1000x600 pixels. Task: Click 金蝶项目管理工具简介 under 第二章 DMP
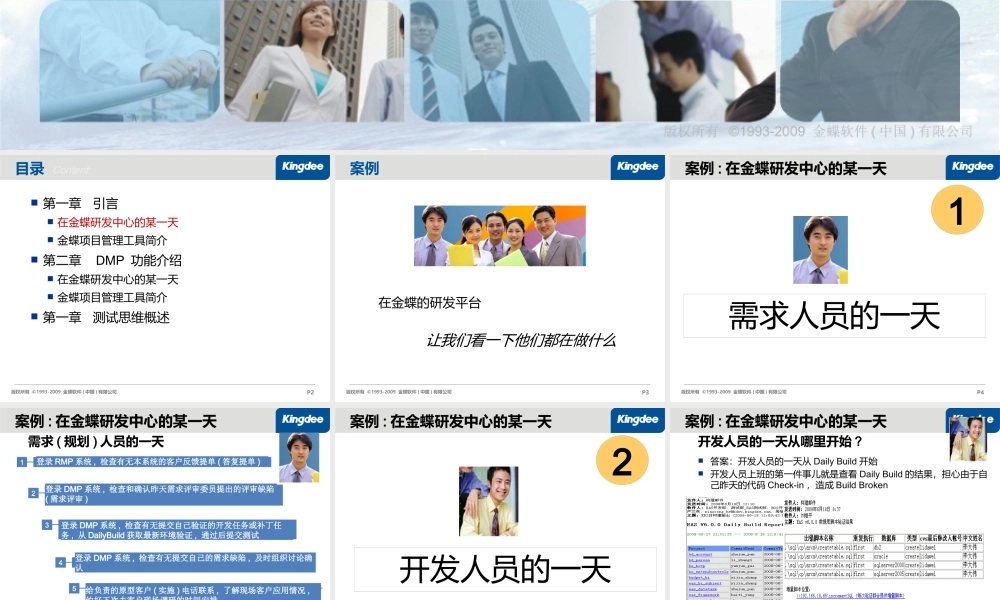click(x=112, y=297)
